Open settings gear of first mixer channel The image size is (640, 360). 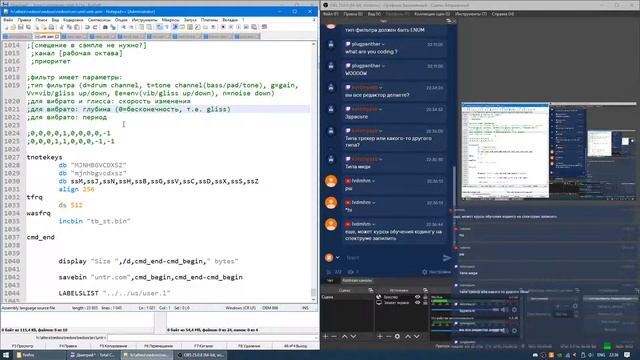click(514, 310)
